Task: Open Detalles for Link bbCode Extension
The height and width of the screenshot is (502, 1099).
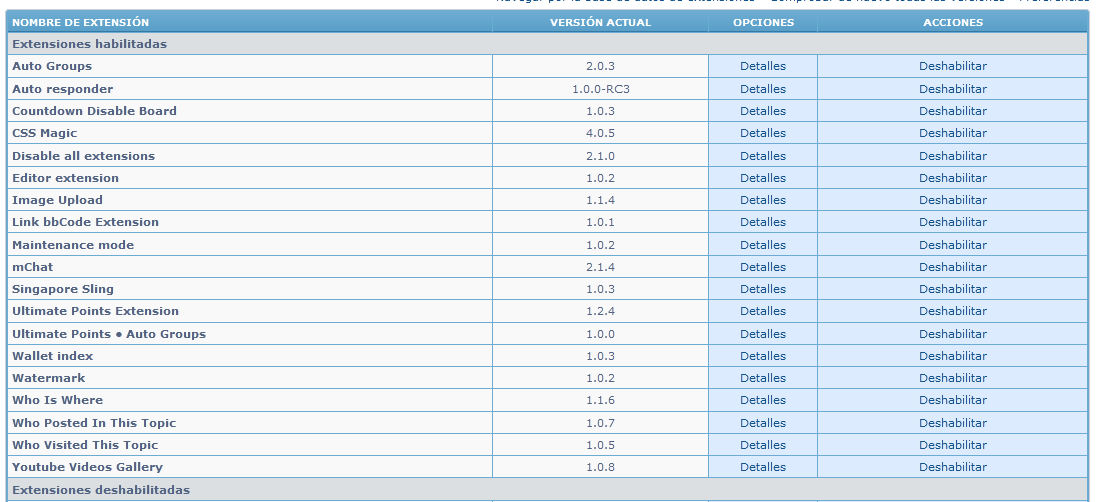Action: pos(763,222)
